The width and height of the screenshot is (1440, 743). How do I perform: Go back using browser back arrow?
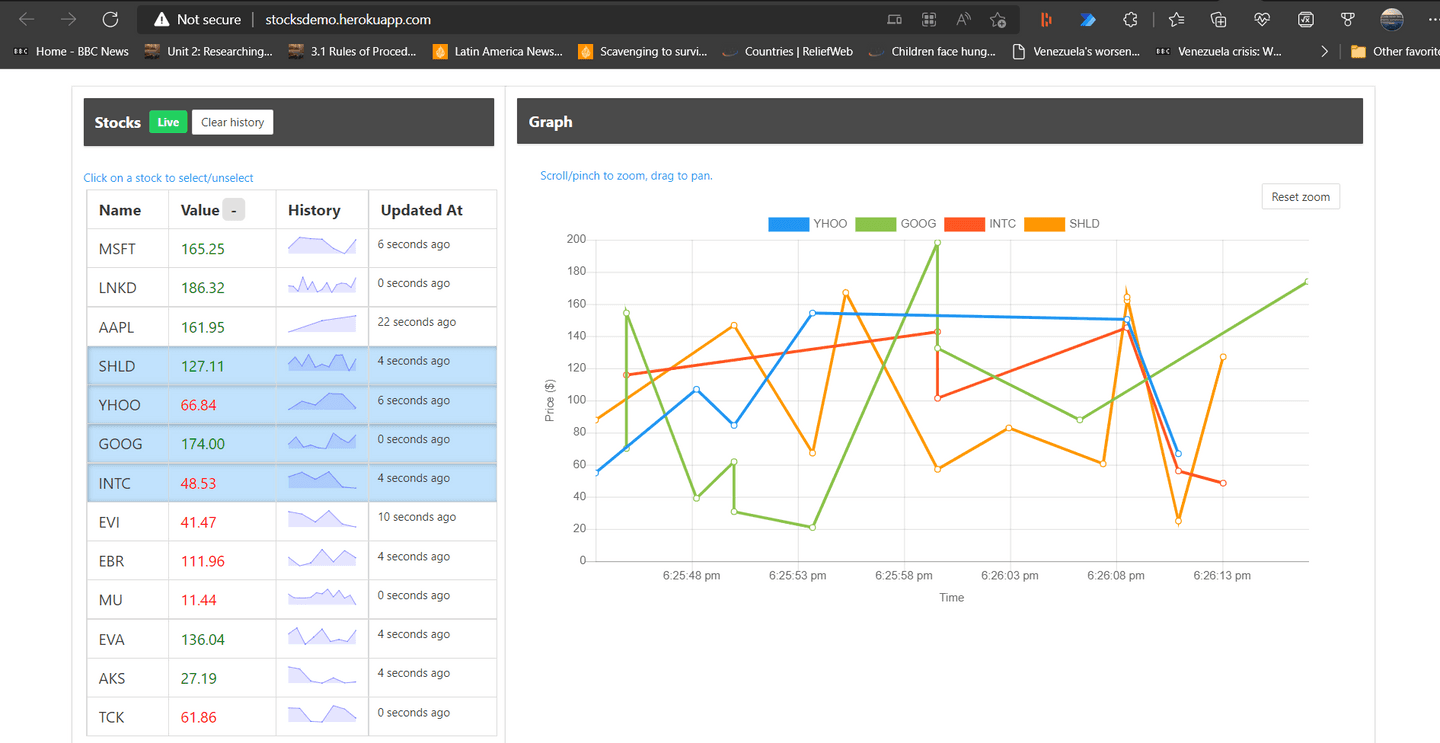point(27,19)
